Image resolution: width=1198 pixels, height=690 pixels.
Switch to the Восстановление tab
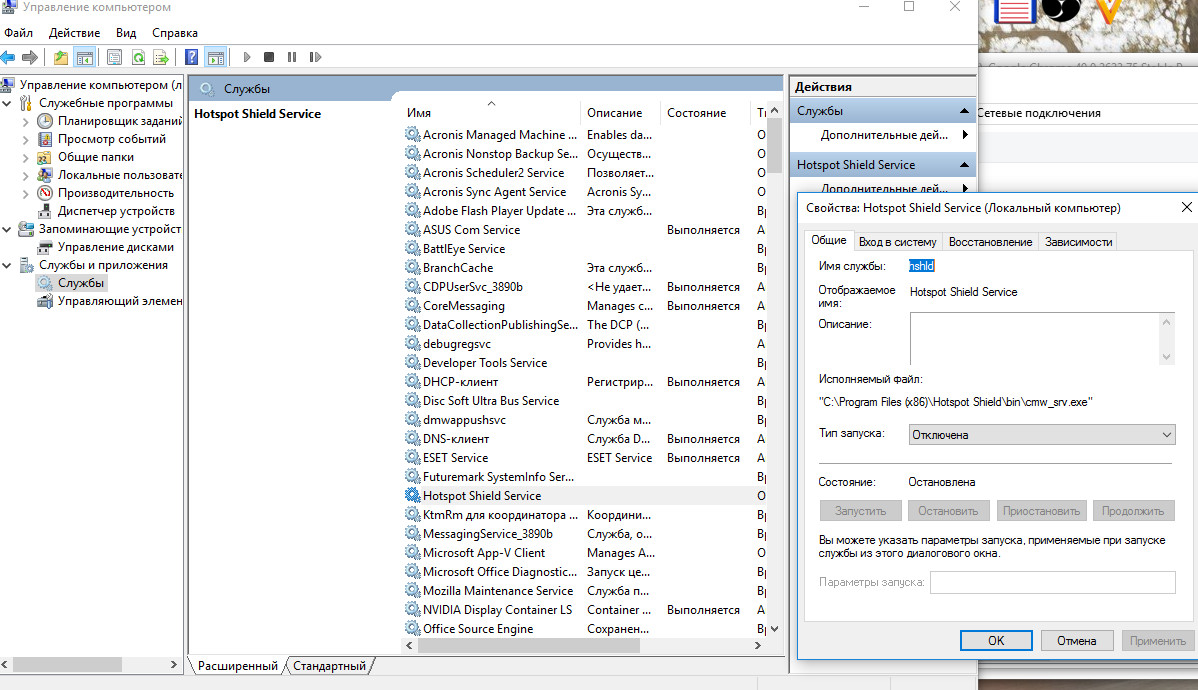point(989,242)
